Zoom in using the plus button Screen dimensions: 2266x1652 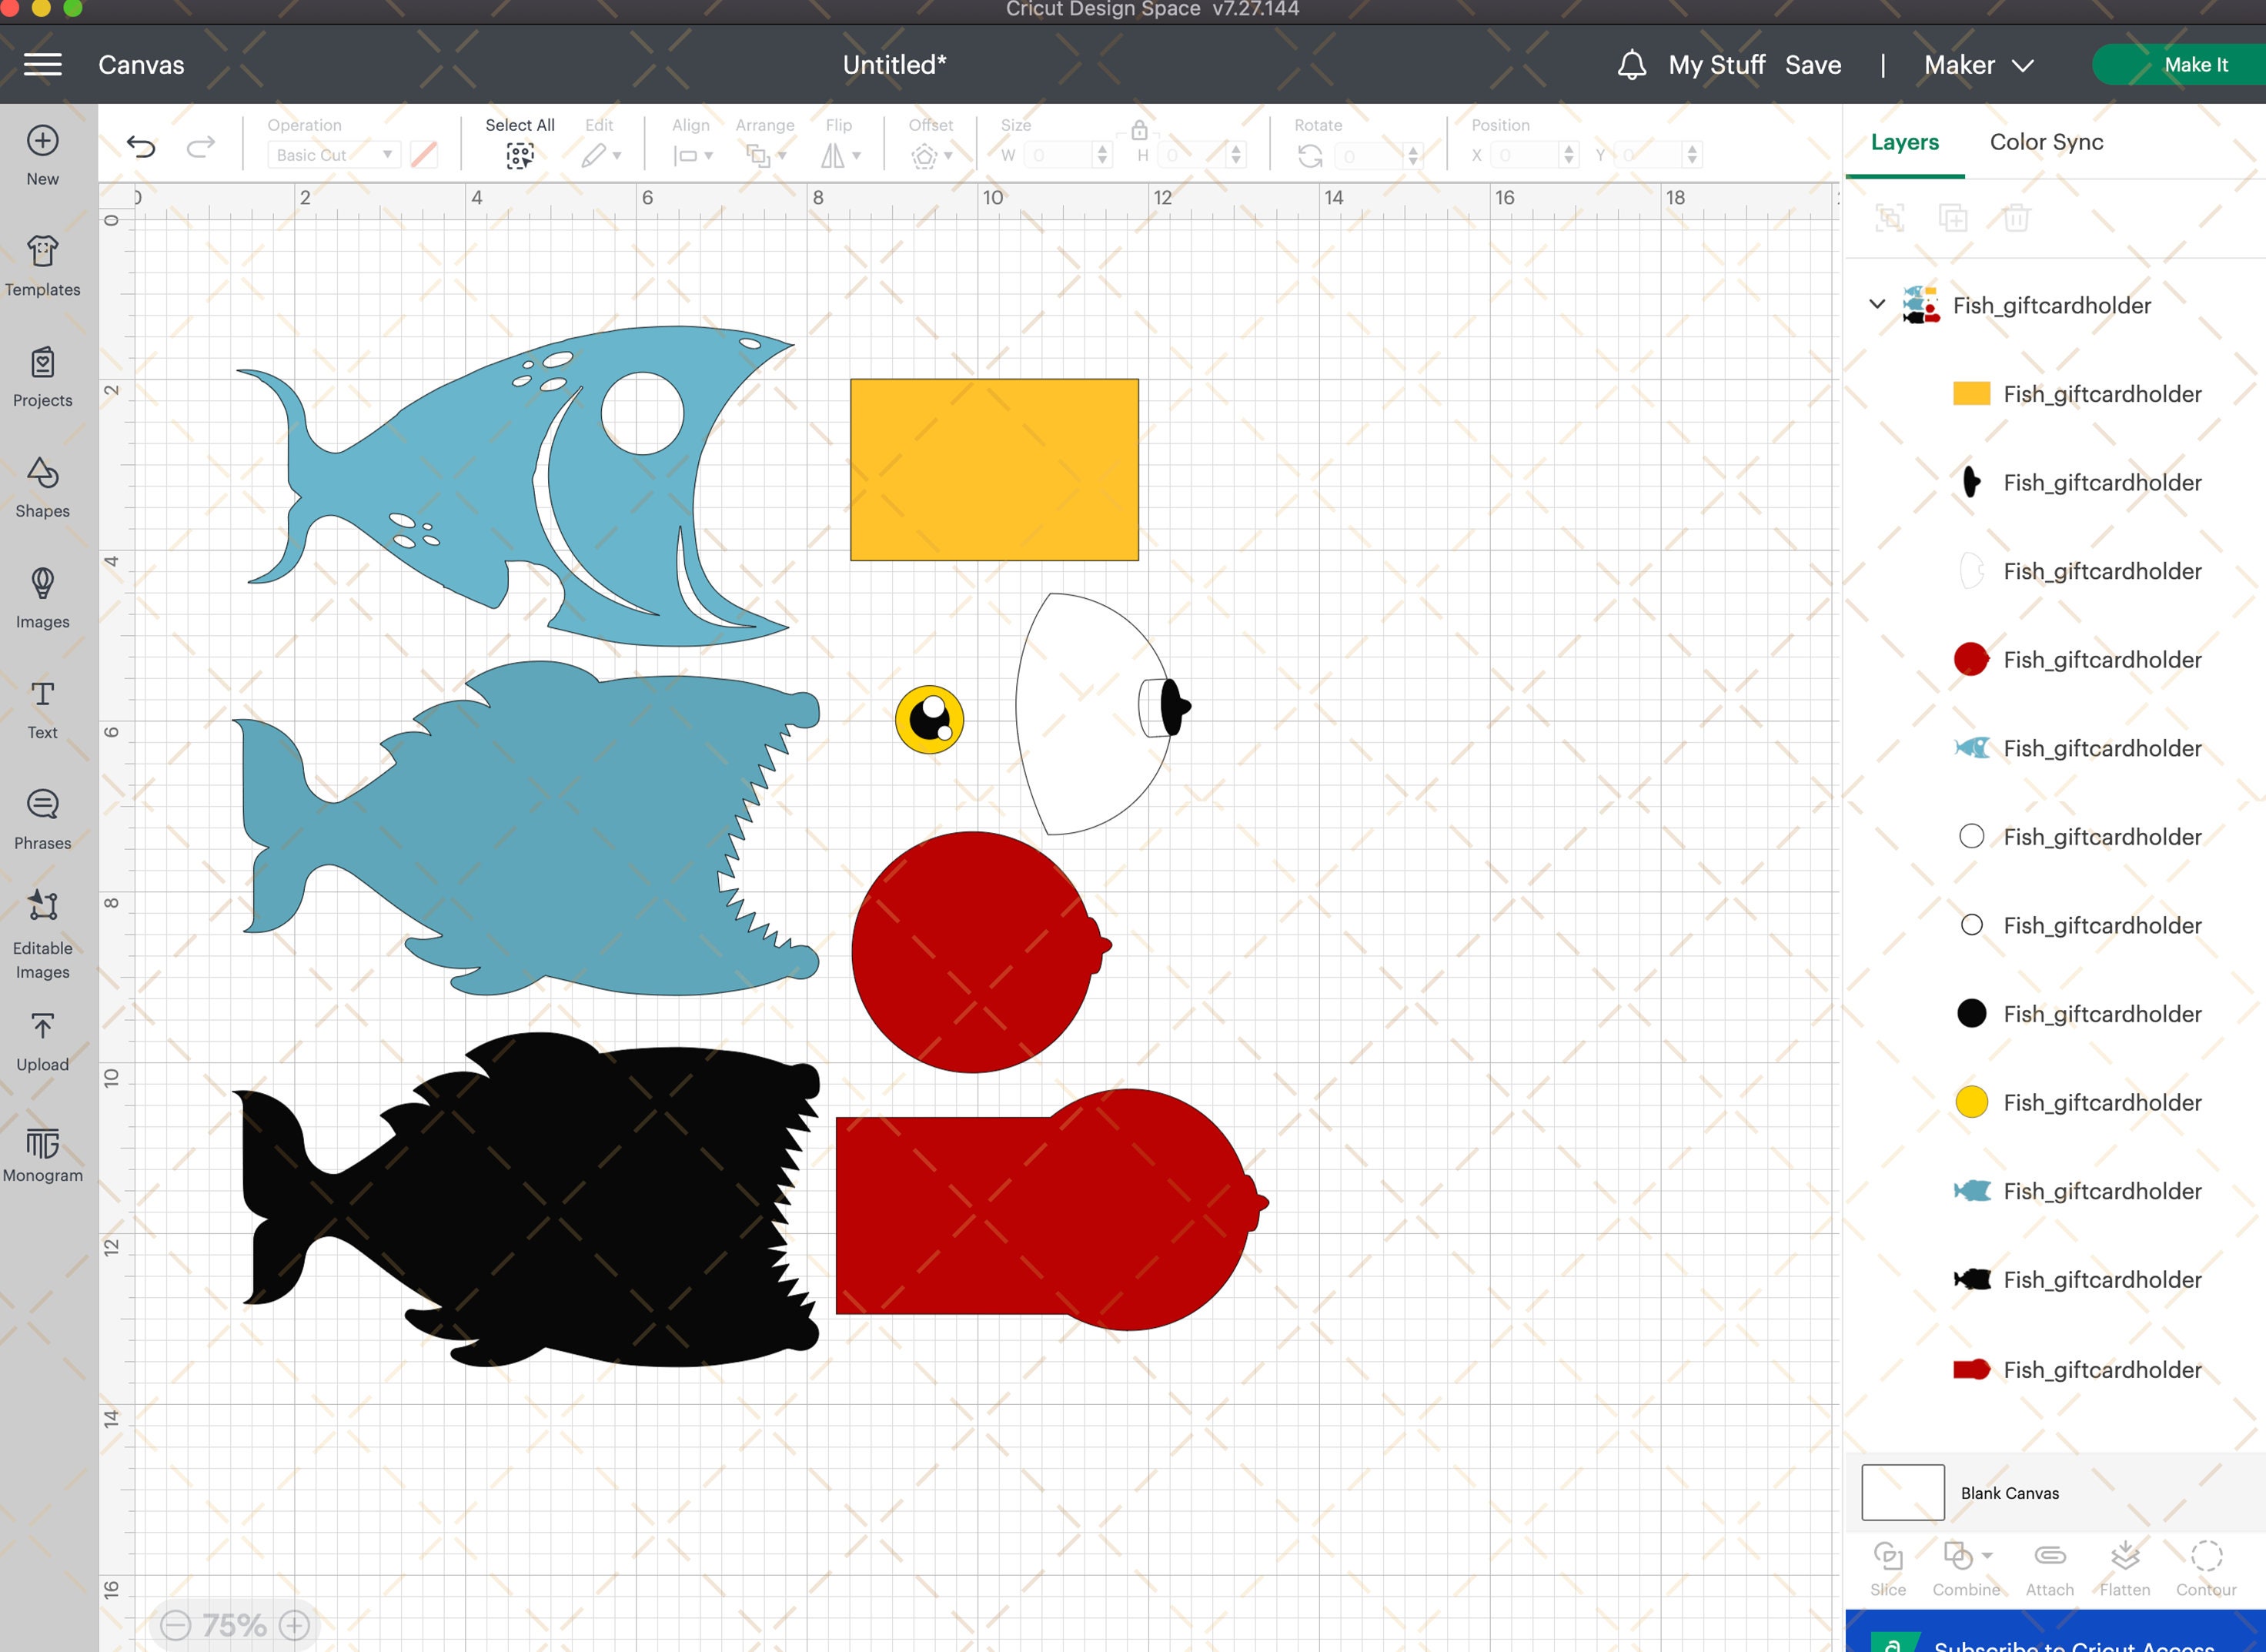point(294,1625)
